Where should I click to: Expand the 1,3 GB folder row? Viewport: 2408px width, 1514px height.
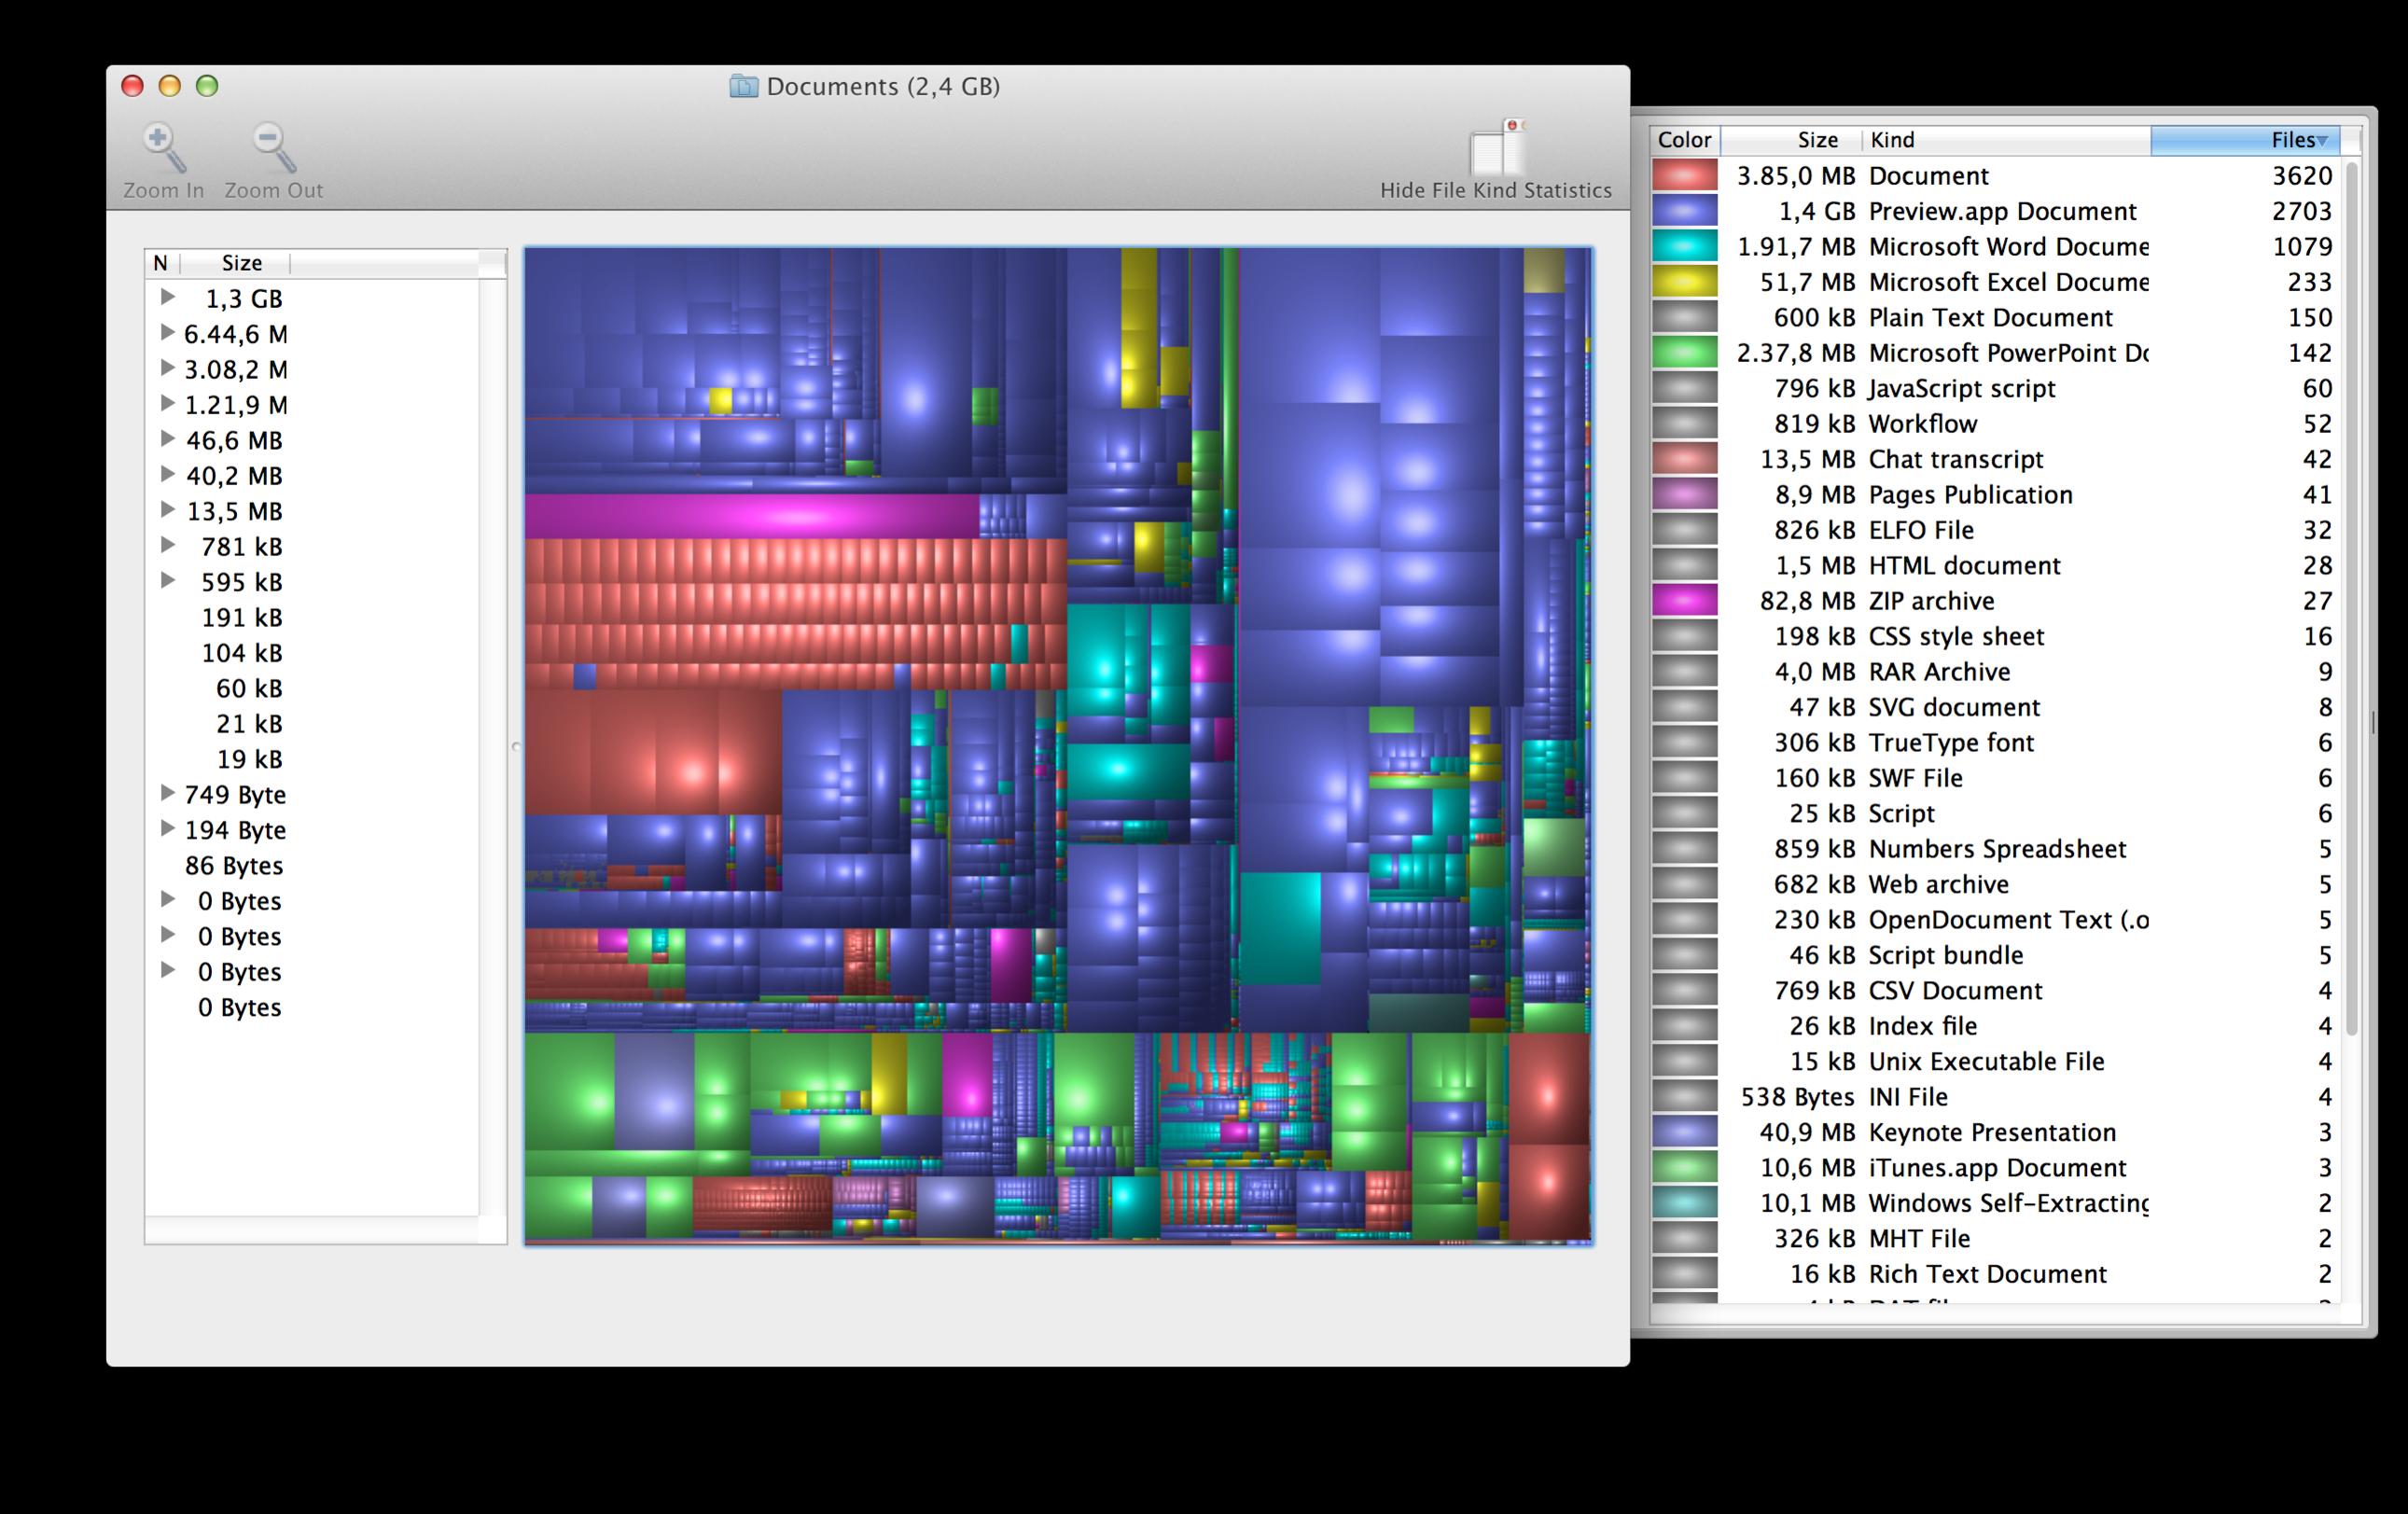pyautogui.click(x=168, y=297)
